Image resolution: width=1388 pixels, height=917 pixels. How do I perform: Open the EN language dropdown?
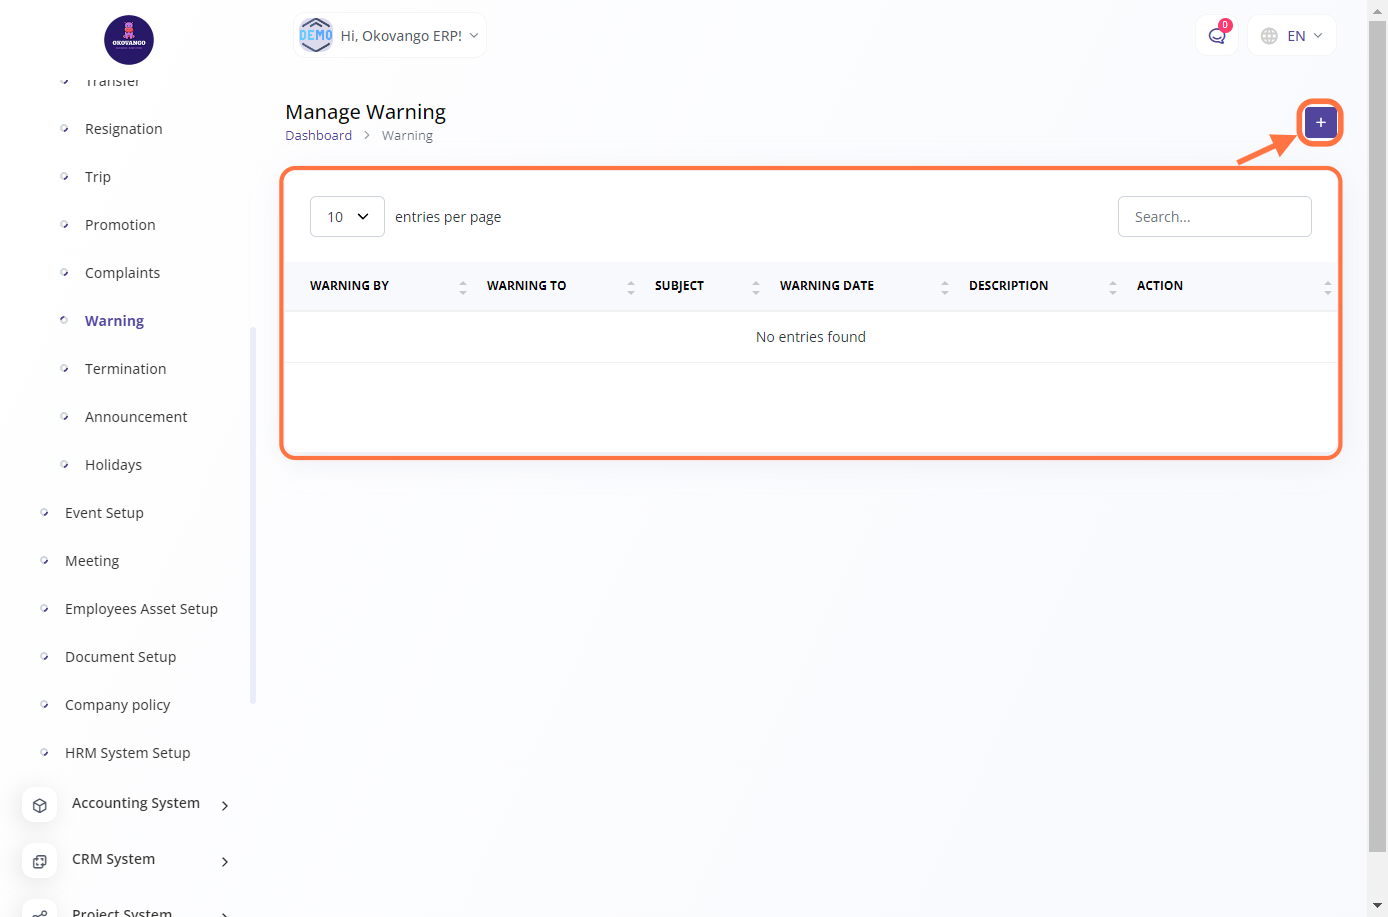coord(1292,36)
